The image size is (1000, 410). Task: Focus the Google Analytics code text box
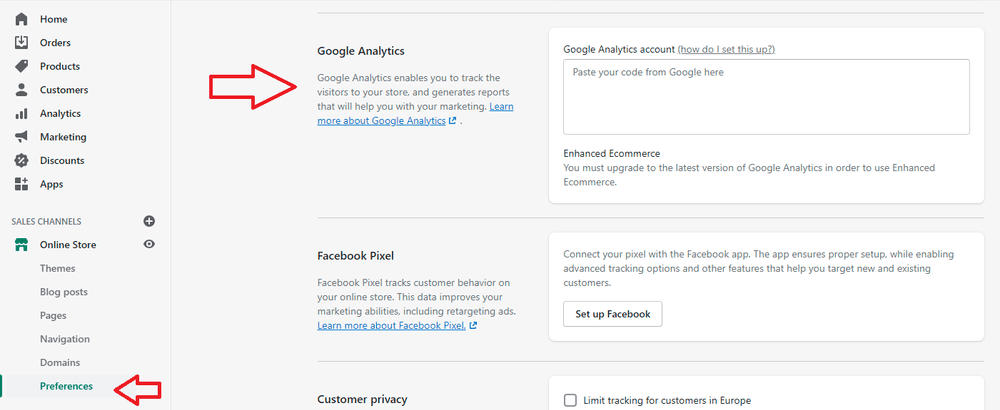[766, 97]
